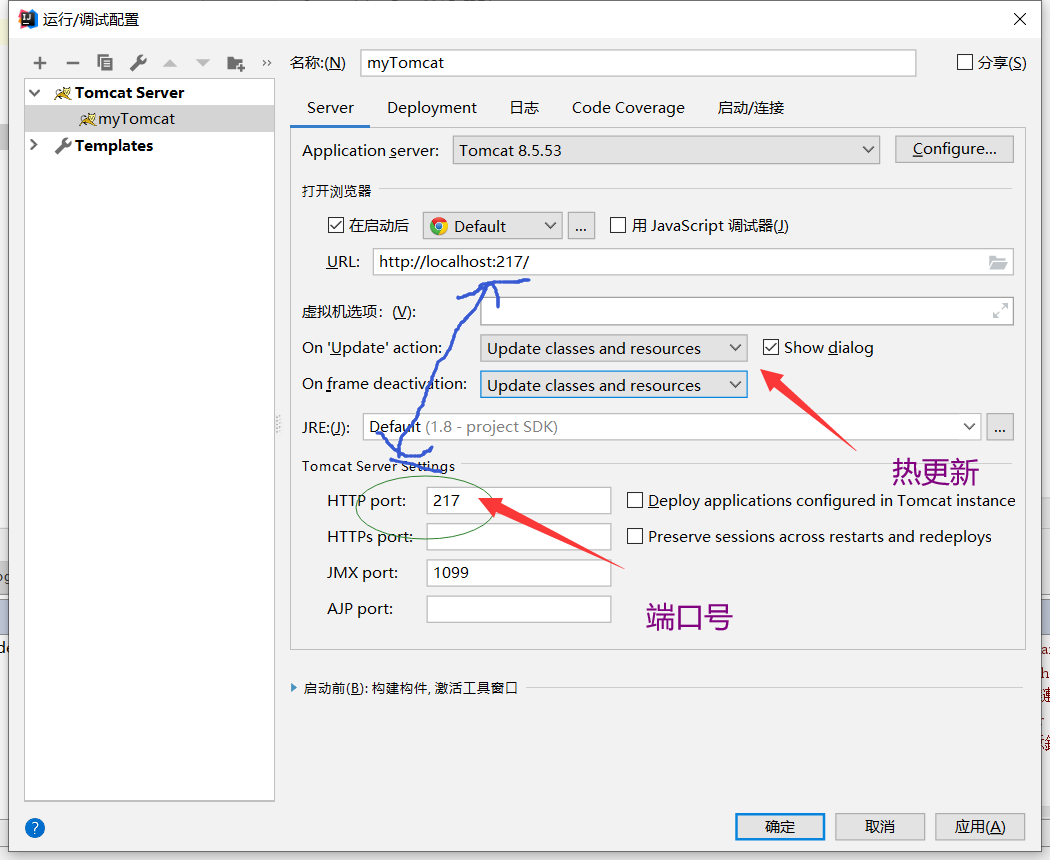The image size is (1050, 860).
Task: Copy the selected configuration
Action: pos(104,63)
